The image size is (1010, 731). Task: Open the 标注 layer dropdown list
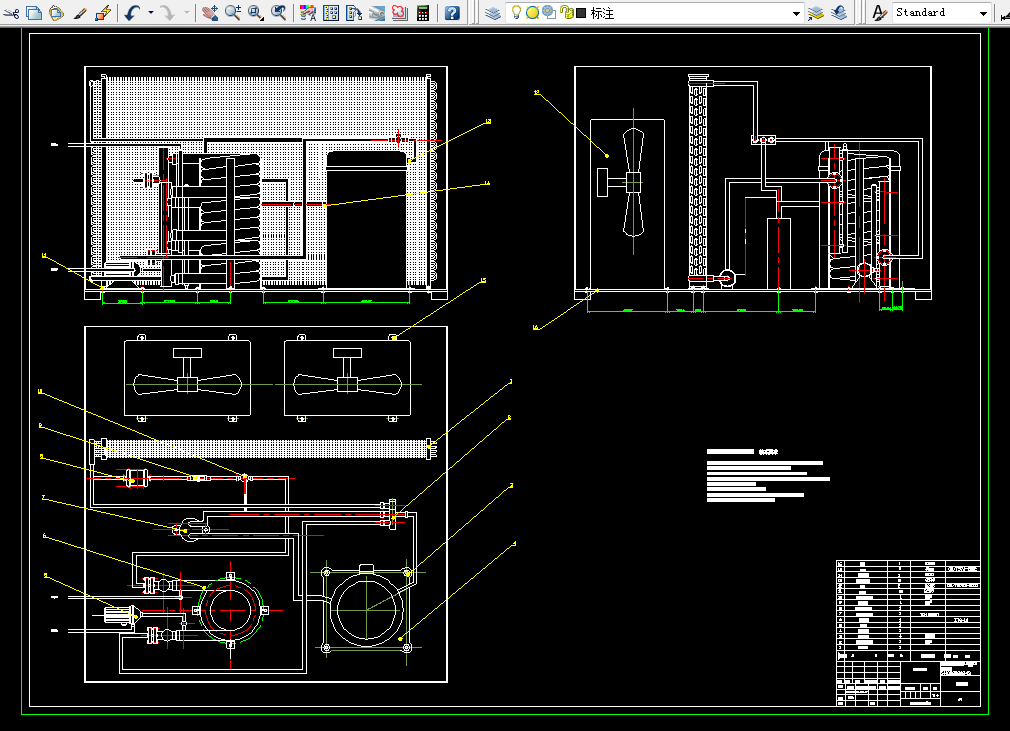pyautogui.click(x=796, y=13)
